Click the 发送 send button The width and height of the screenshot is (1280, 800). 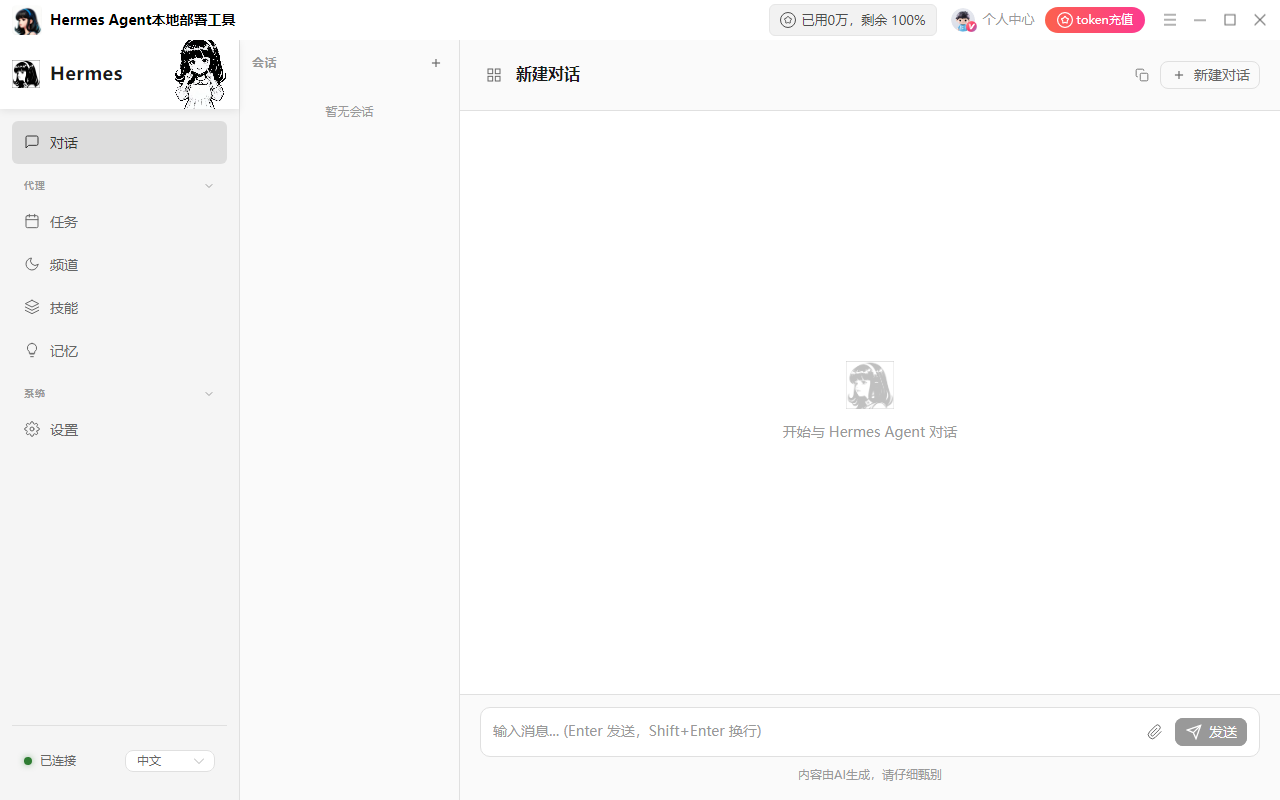[1211, 732]
